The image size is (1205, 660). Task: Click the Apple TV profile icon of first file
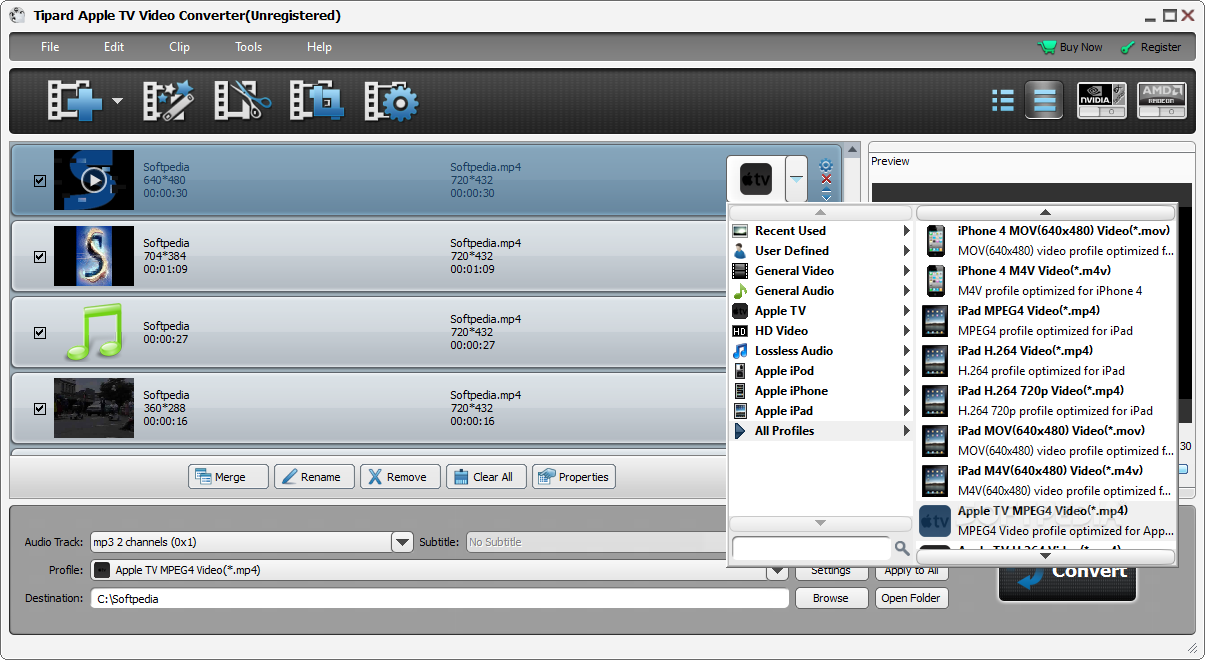756,180
